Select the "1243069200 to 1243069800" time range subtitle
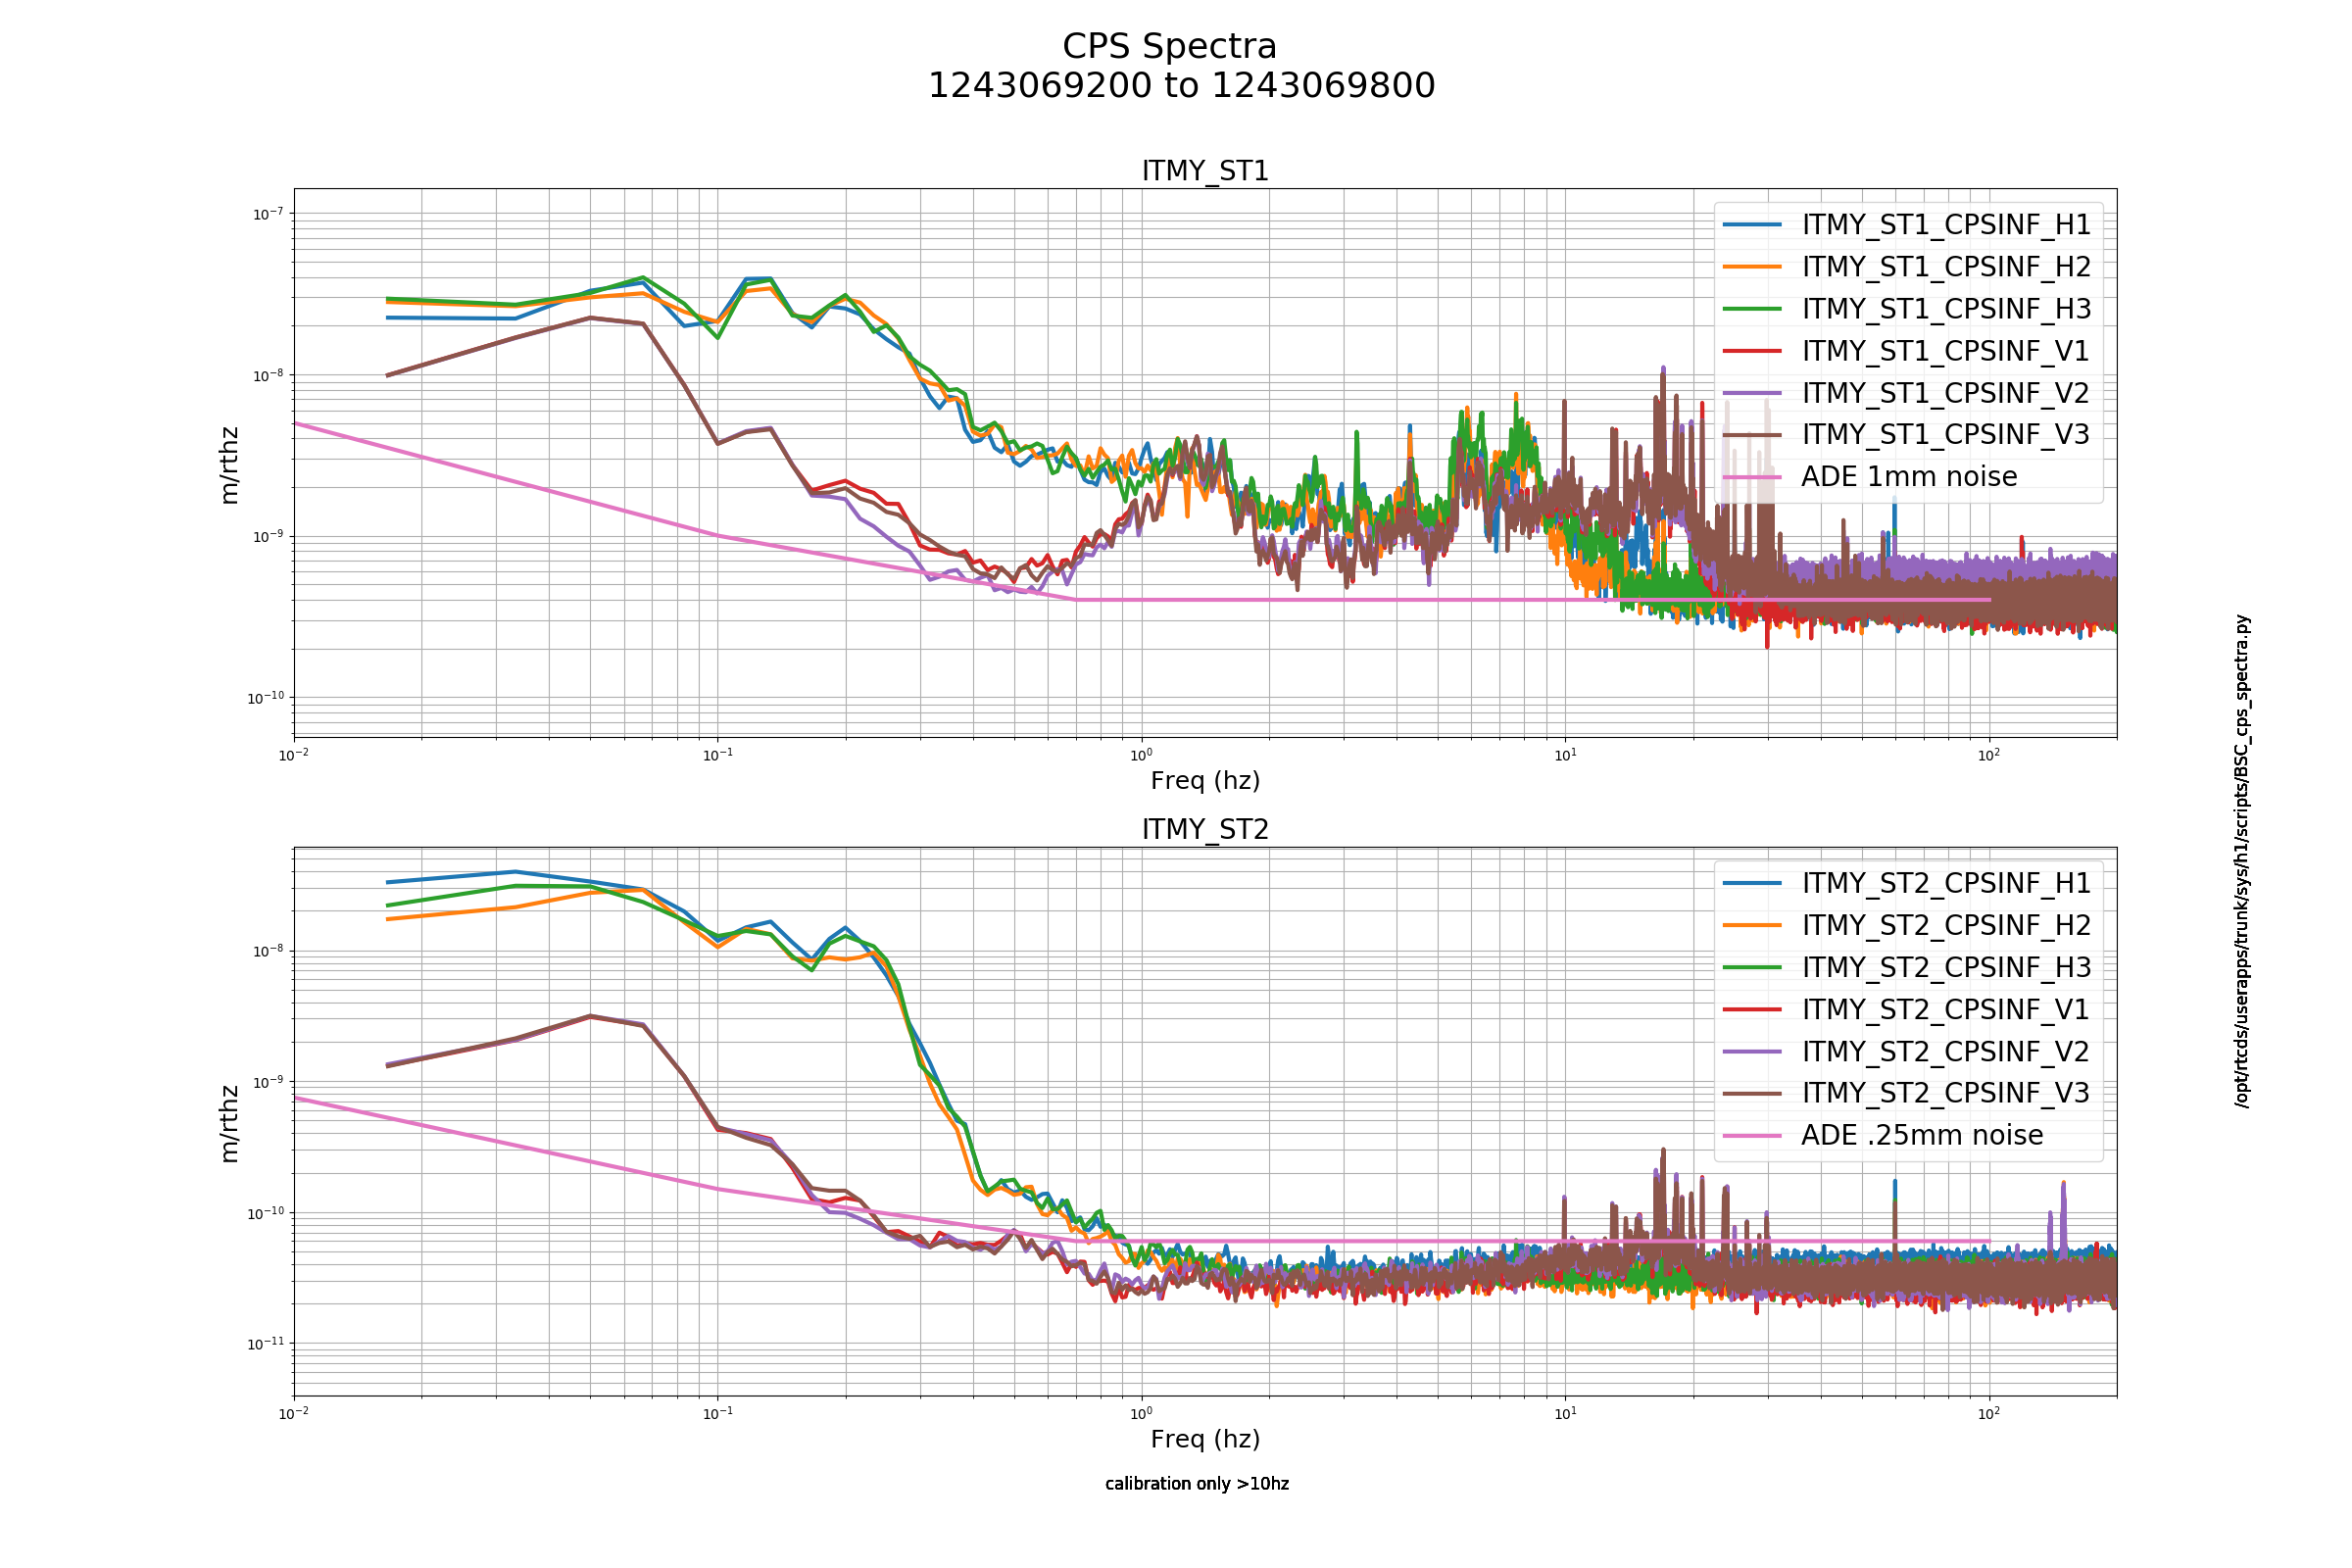 coord(1181,86)
